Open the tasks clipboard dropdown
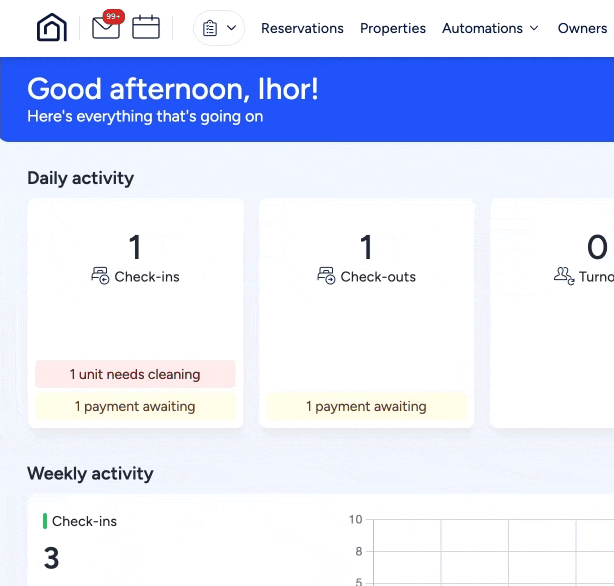The height and width of the screenshot is (586, 614). (x=219, y=28)
